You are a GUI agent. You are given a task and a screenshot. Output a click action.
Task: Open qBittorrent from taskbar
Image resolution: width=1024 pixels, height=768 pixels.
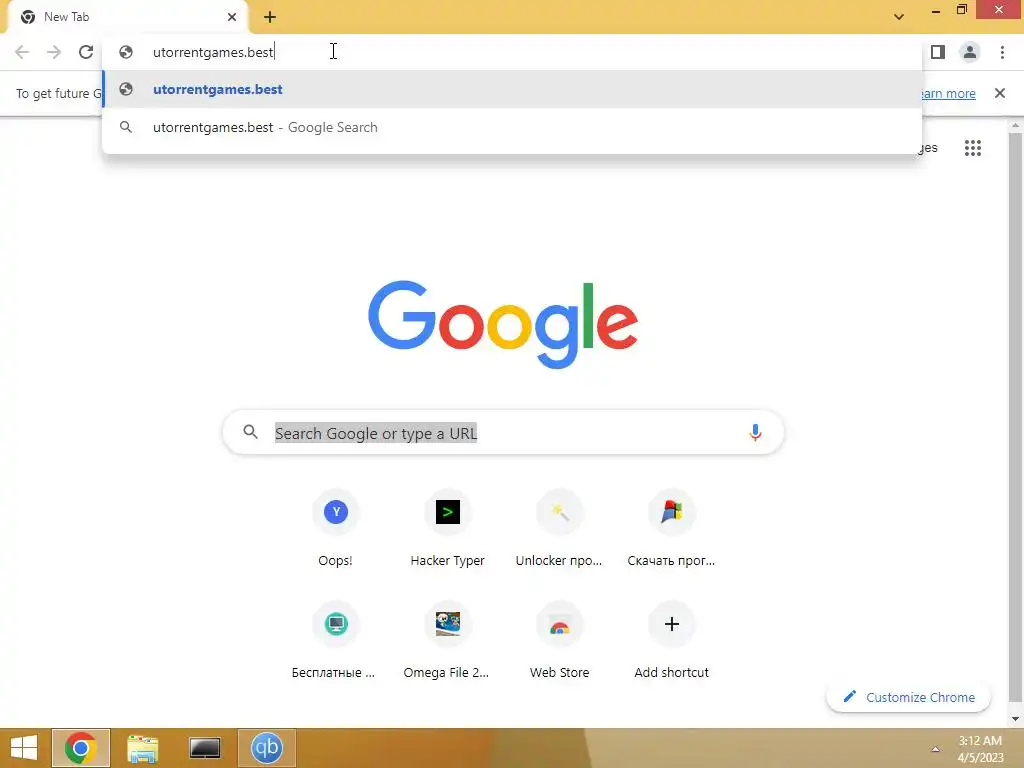266,748
